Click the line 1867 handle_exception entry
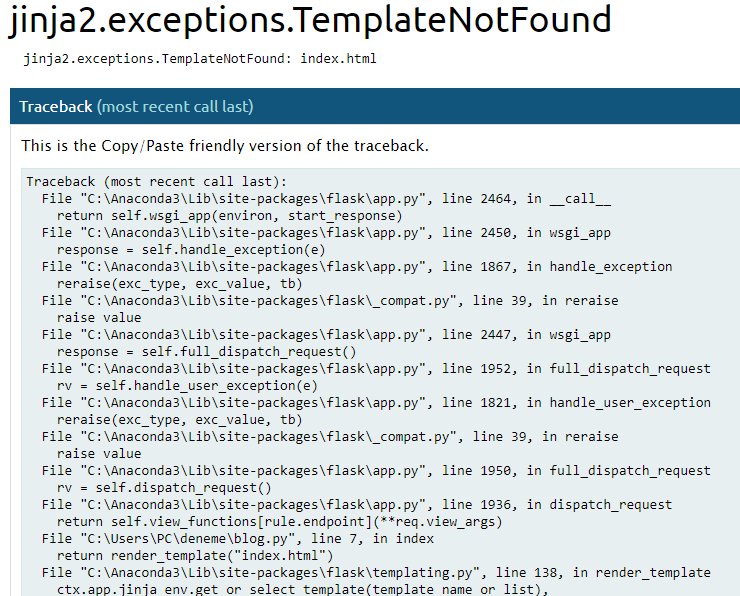This screenshot has height=596, width=740. pyautogui.click(x=357, y=267)
